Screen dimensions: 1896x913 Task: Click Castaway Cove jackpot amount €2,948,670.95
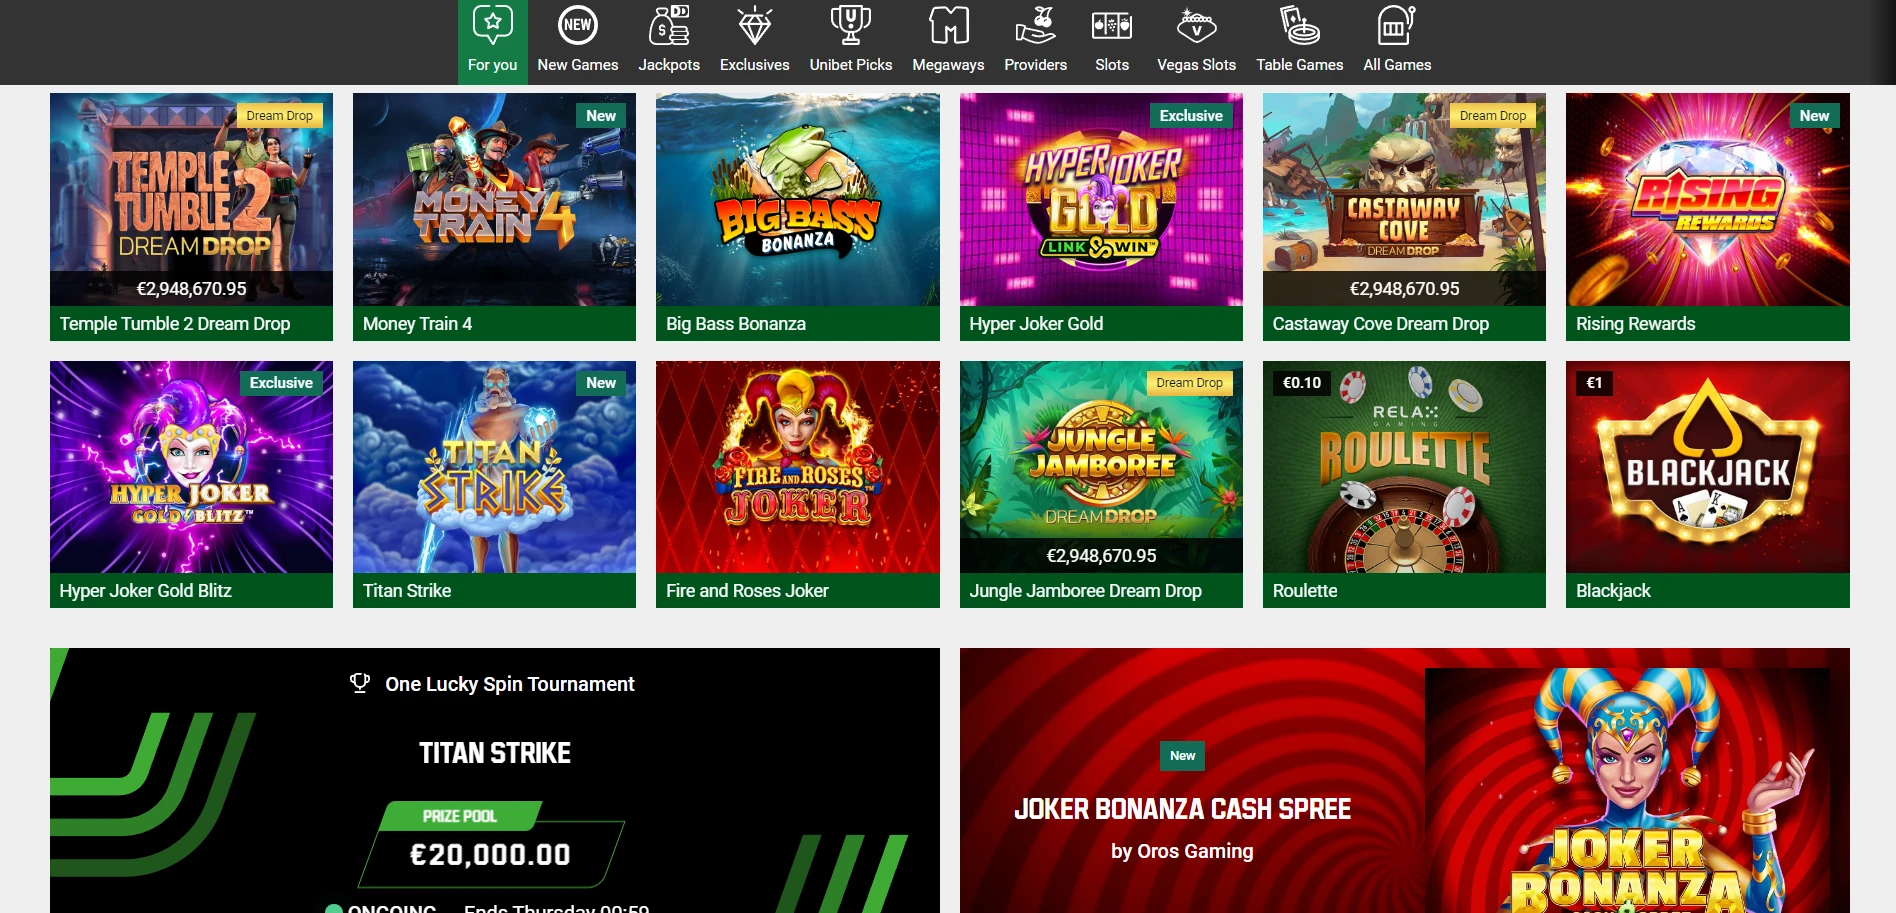pos(1404,289)
